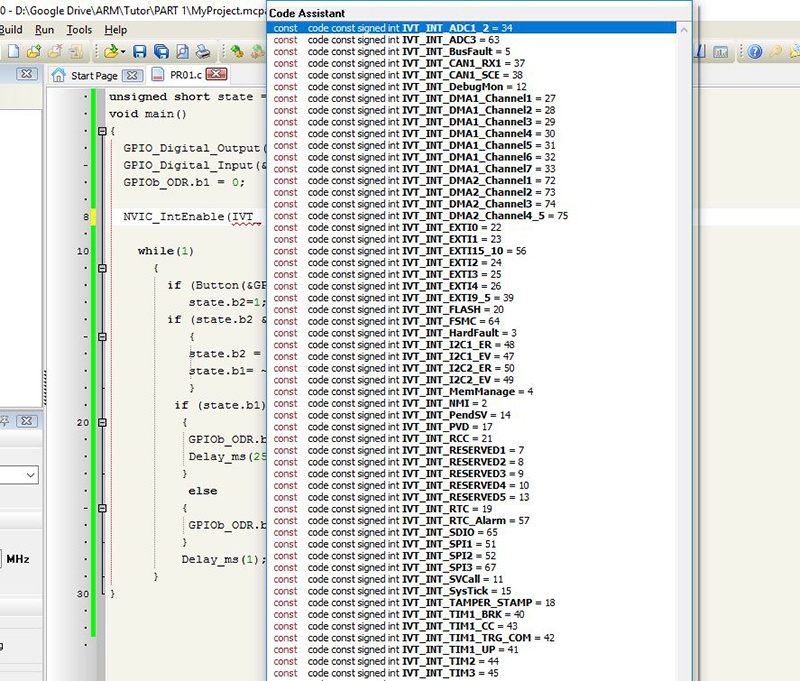Save the current file with the floppy icon
800x681 pixels.
click(139, 52)
